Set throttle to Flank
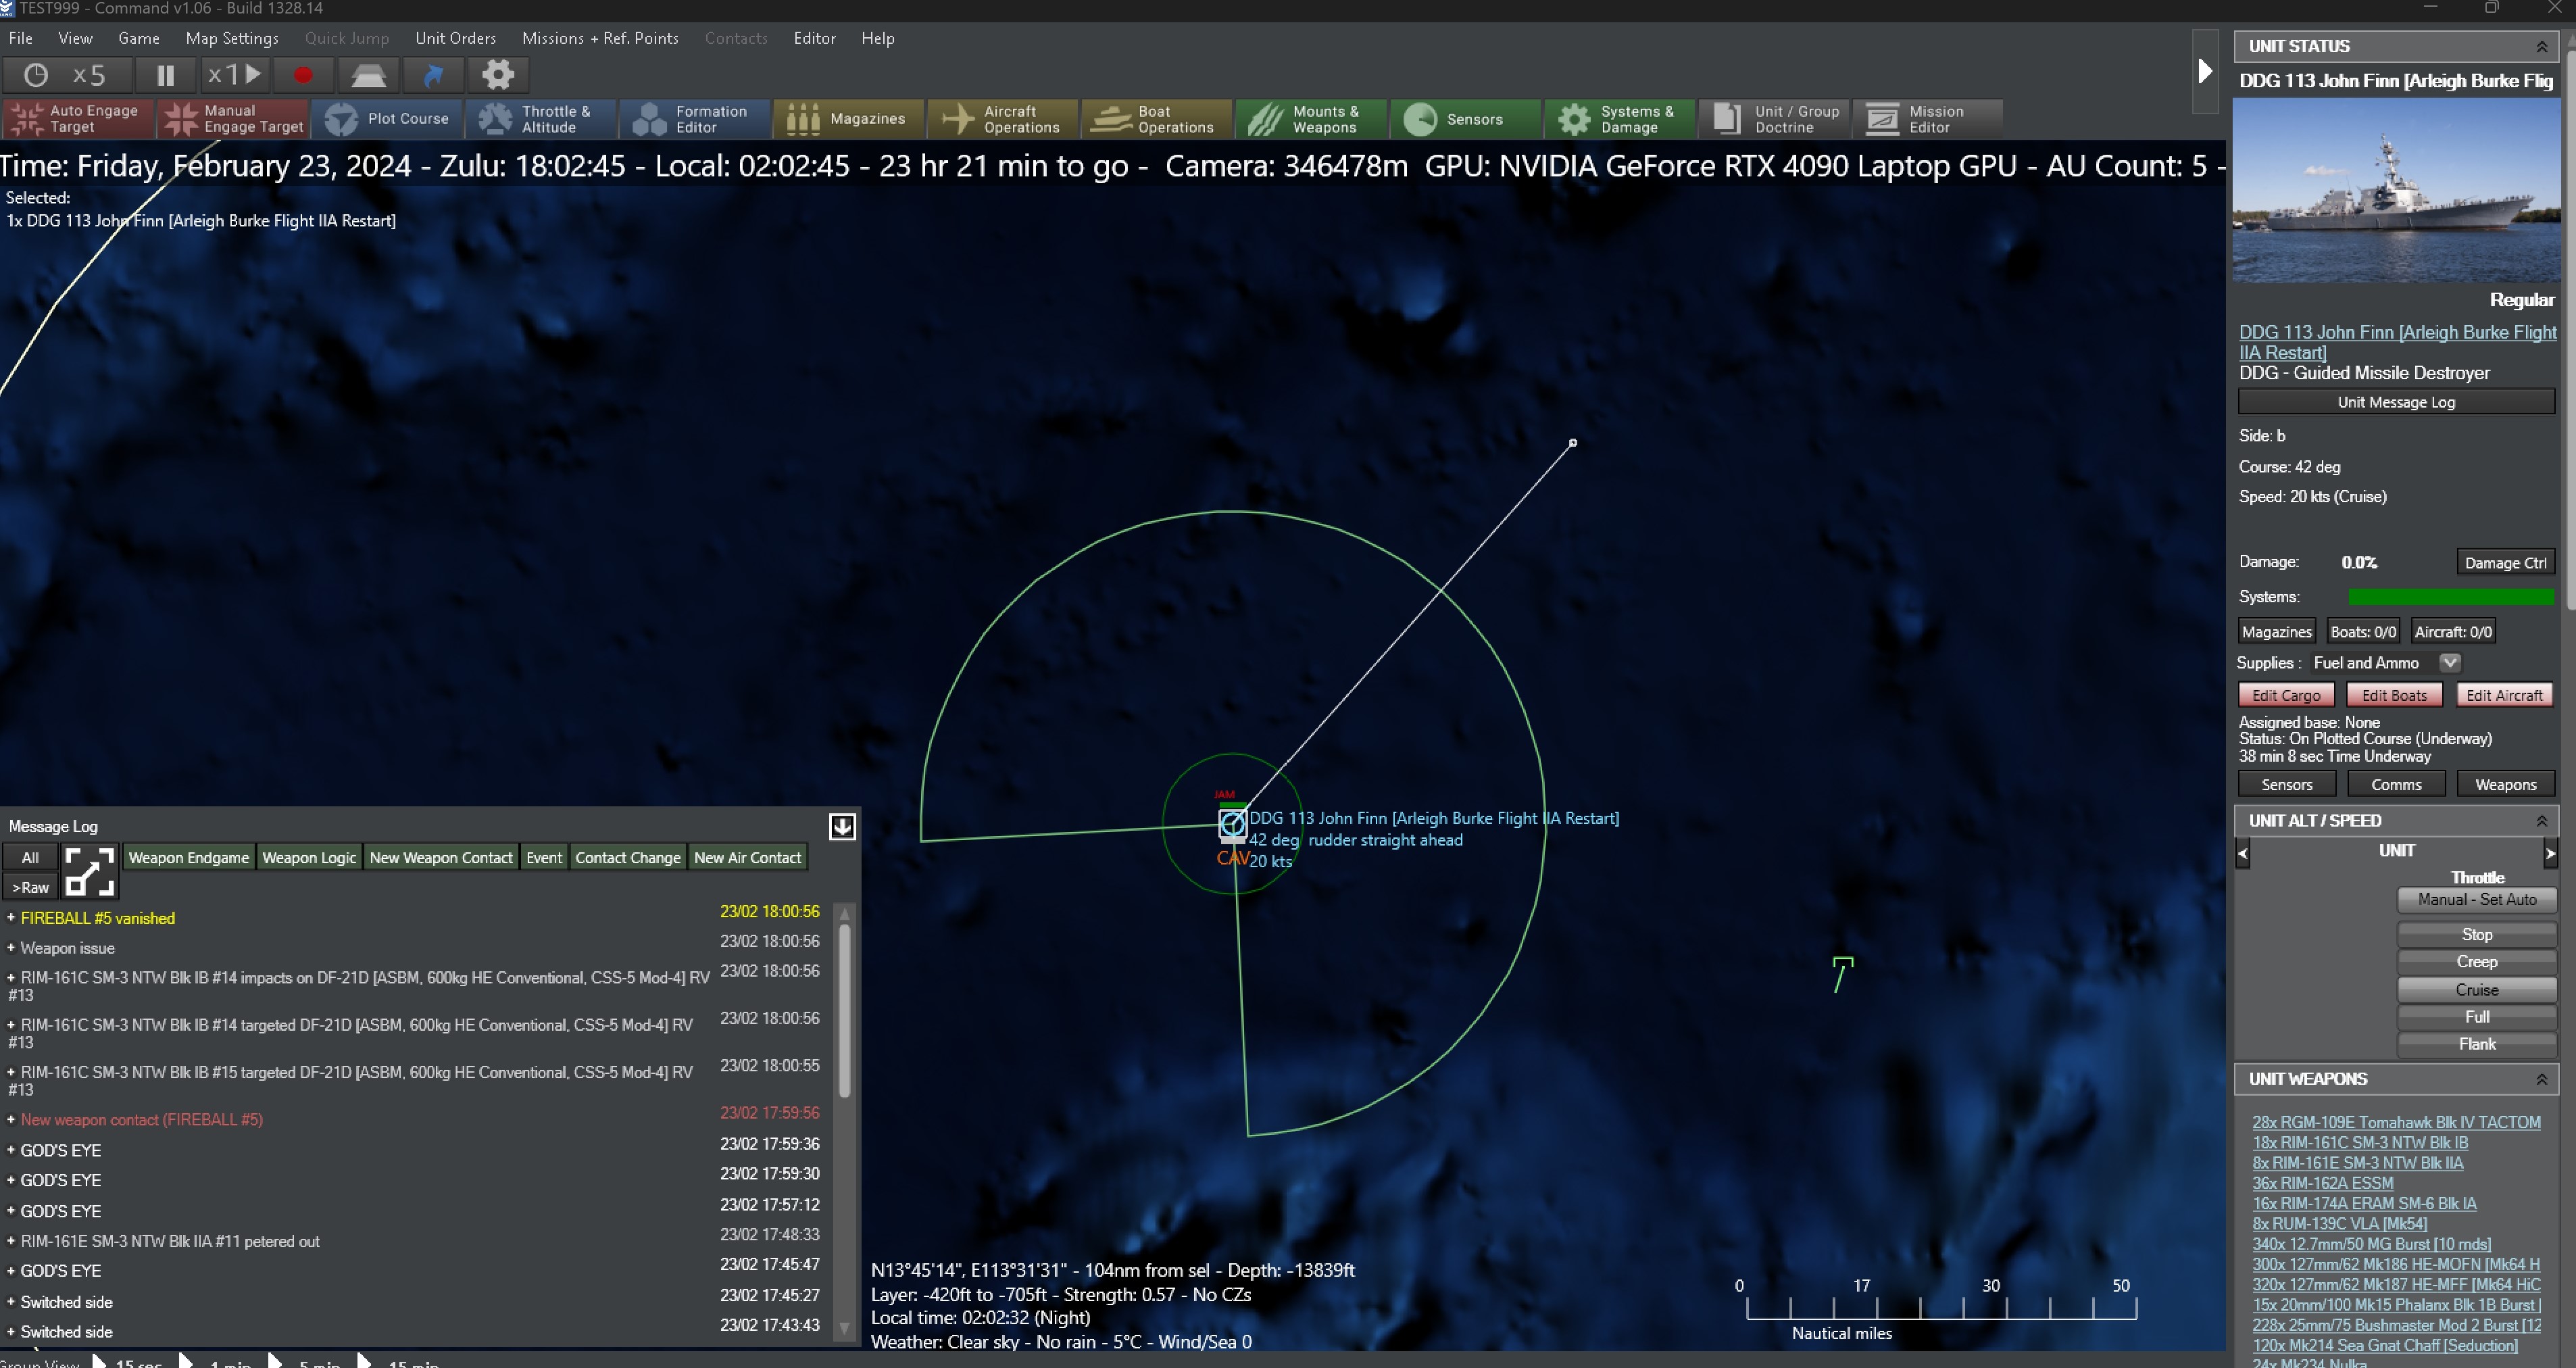 (x=2476, y=1044)
